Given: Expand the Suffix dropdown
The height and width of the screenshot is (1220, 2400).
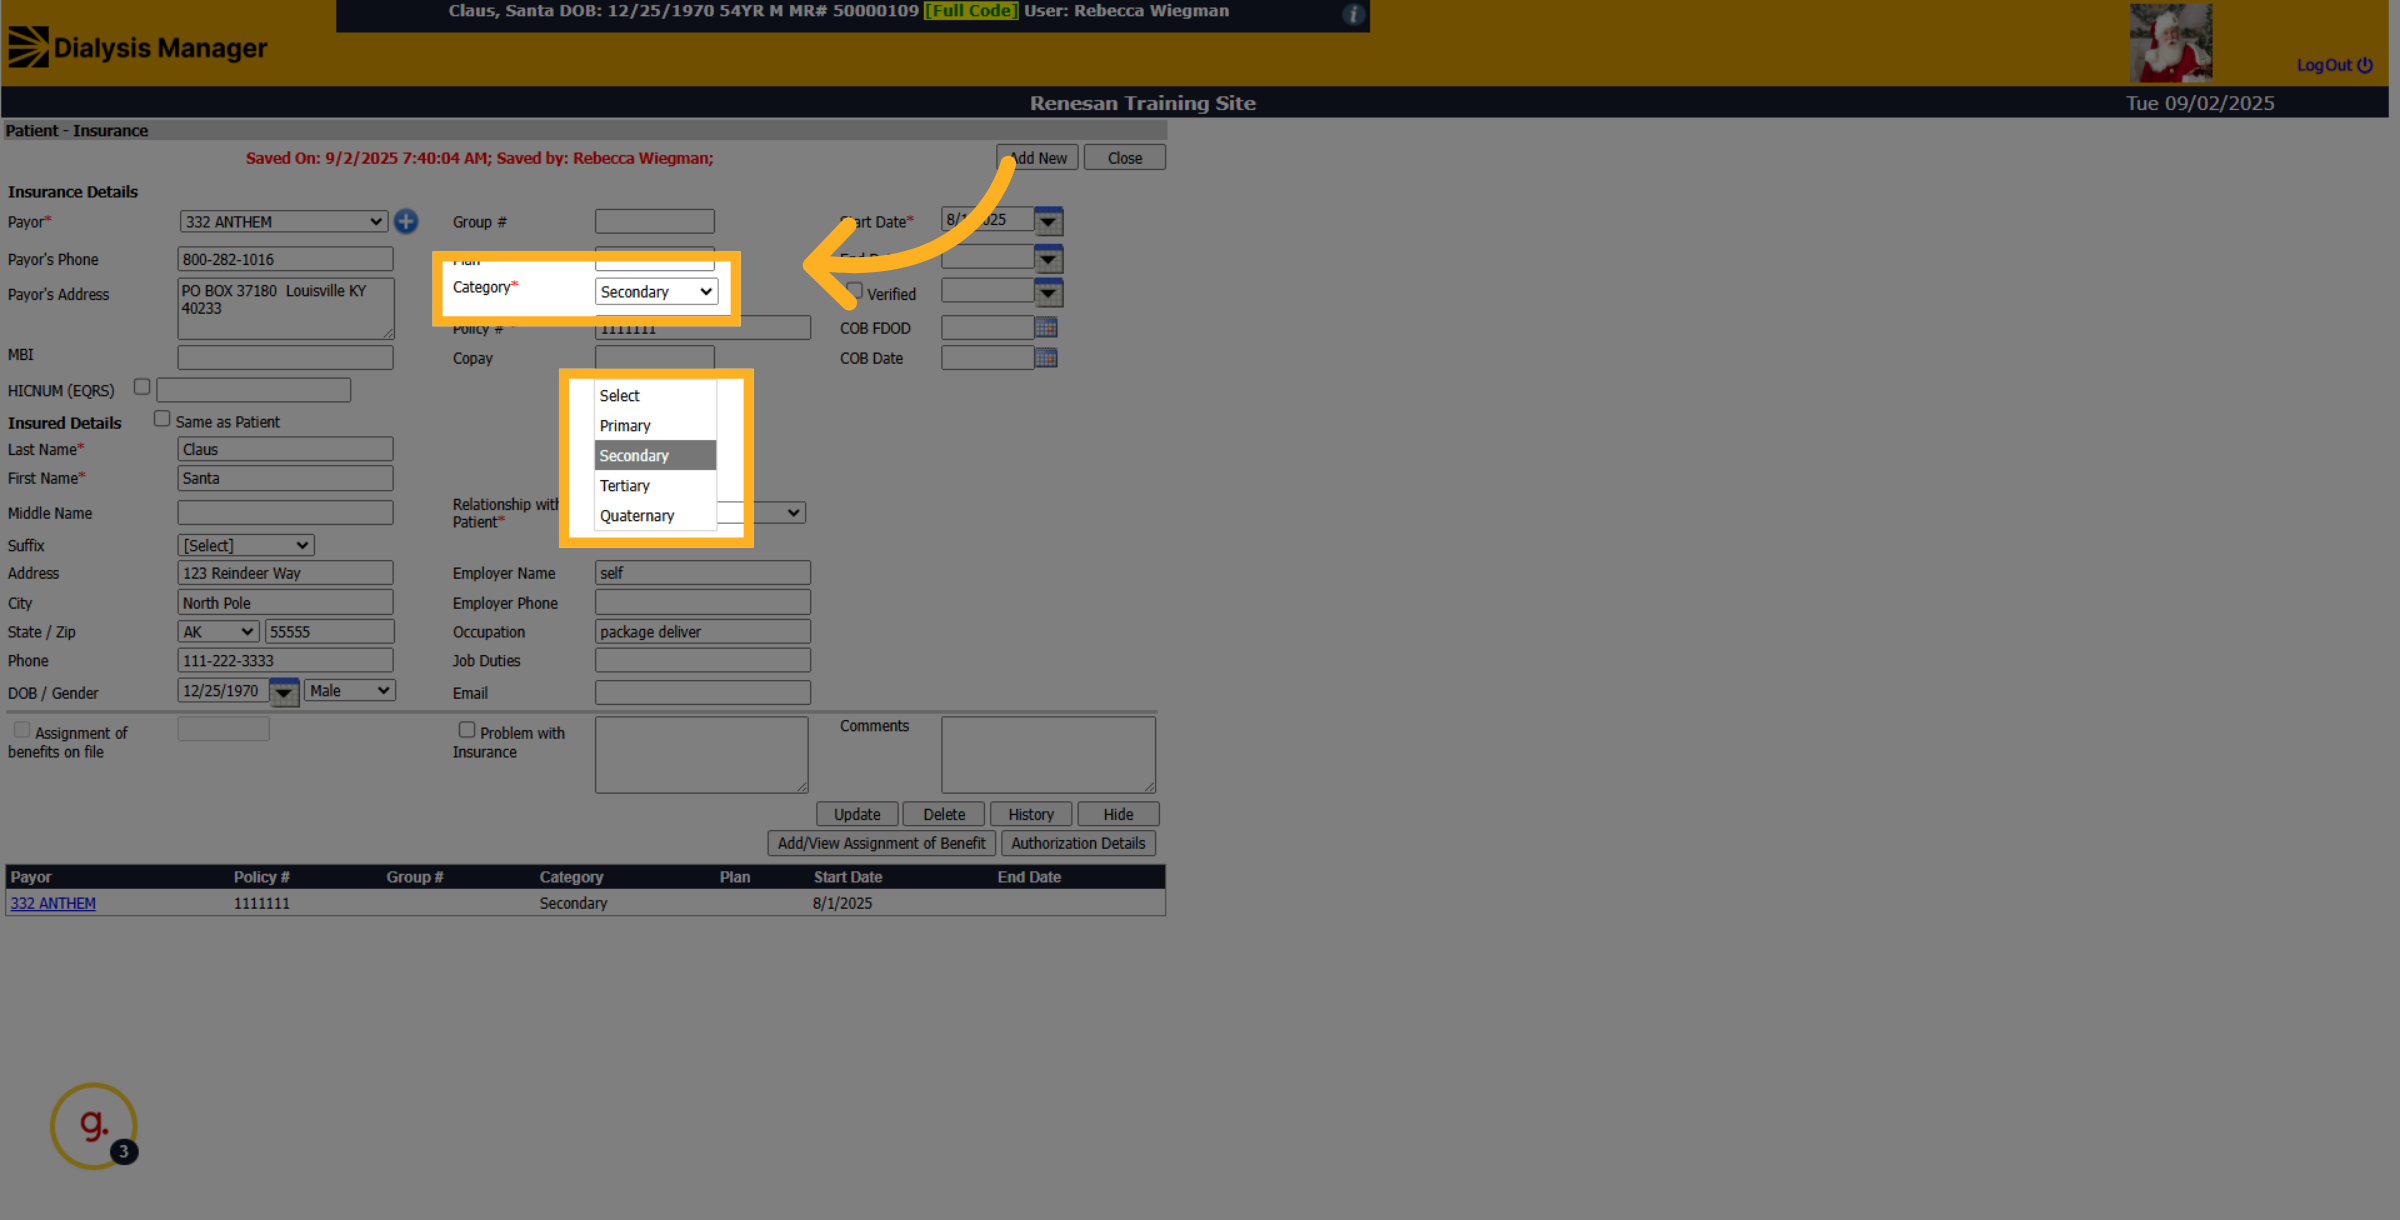Looking at the screenshot, I should (x=246, y=545).
